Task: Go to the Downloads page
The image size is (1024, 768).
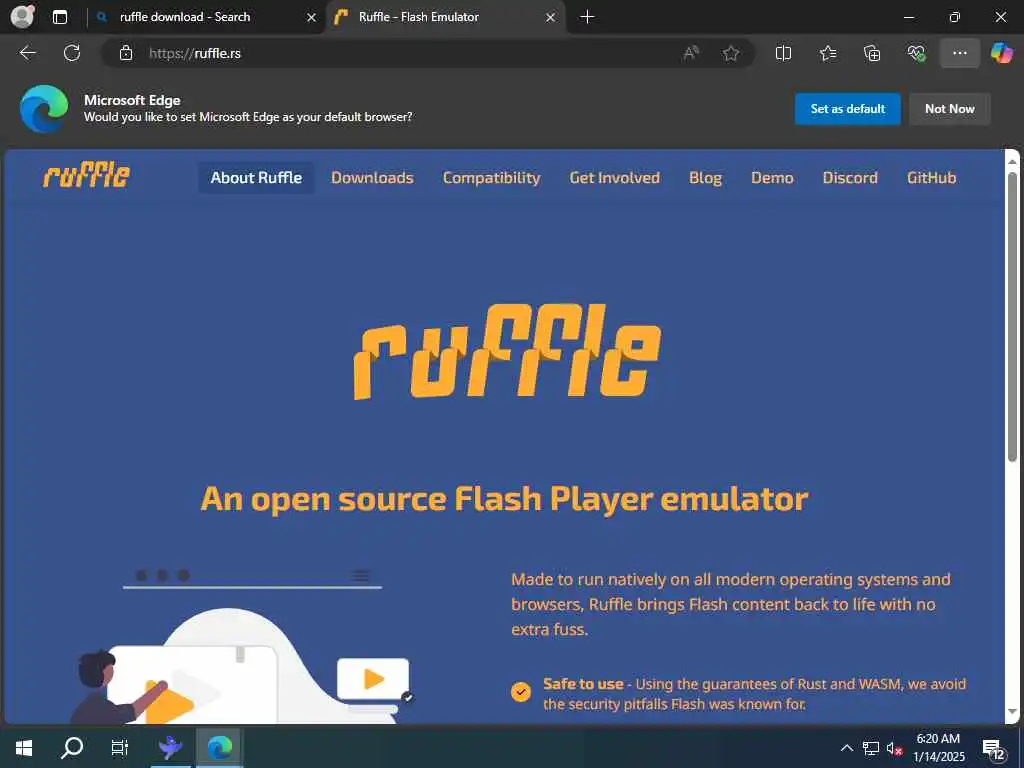Action: (372, 178)
